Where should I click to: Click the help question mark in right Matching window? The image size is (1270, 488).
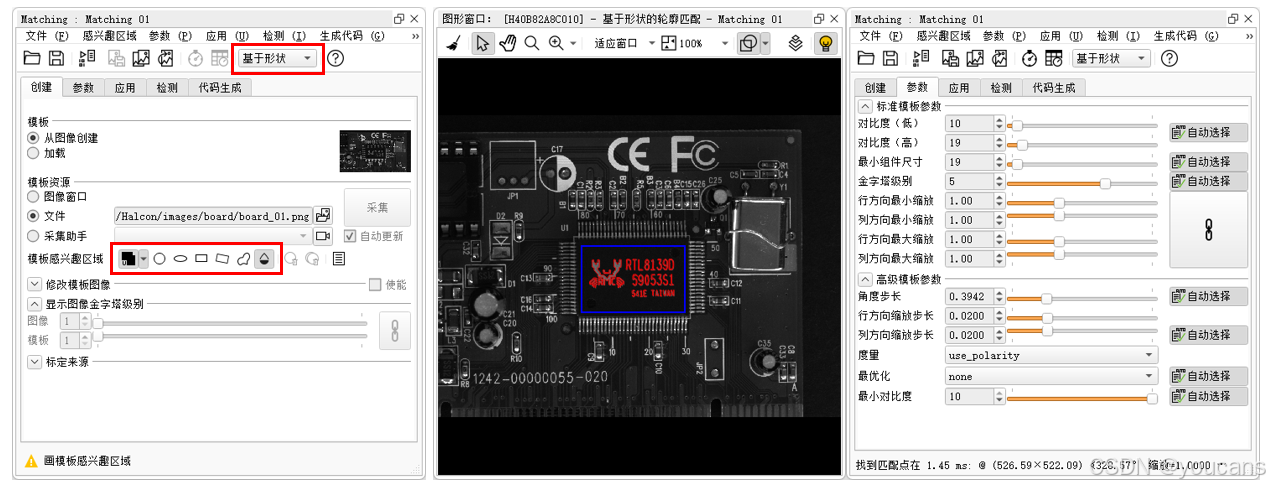click(x=1170, y=58)
